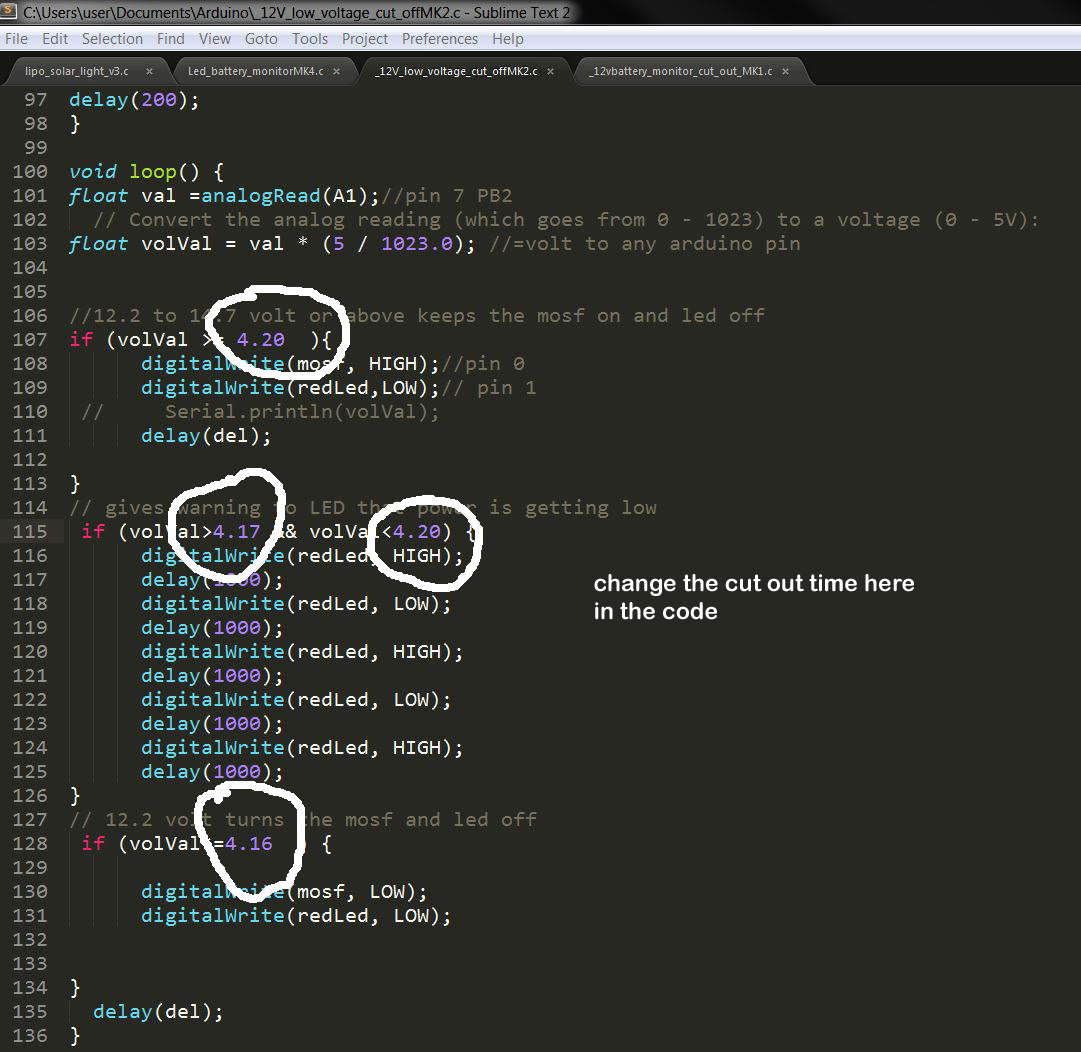This screenshot has height=1052, width=1081.
Task: Click the '1023.0' value on line 103
Action: (x=417, y=244)
